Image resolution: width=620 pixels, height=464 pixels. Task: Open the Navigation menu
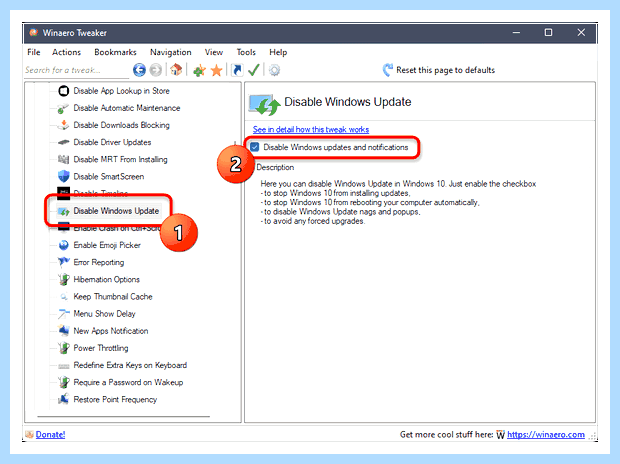(x=171, y=52)
